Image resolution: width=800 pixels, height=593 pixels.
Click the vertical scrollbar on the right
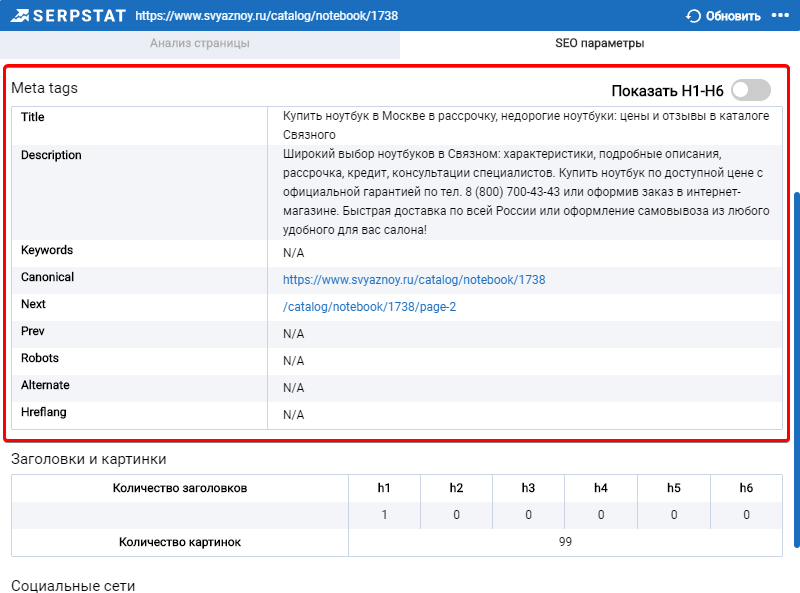click(x=796, y=369)
